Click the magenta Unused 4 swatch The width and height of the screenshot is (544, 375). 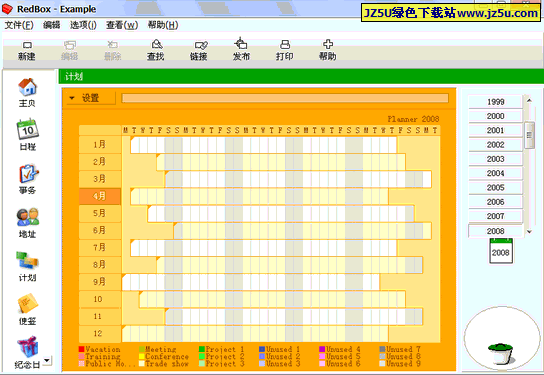coord(322,349)
